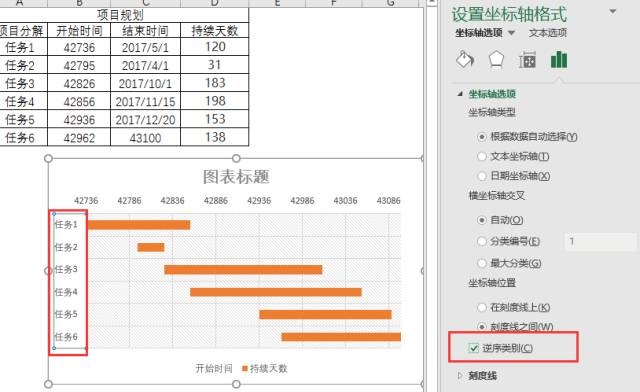Open the Fill & Line paint bucket icon
This screenshot has width=640, height=392.
tap(464, 60)
